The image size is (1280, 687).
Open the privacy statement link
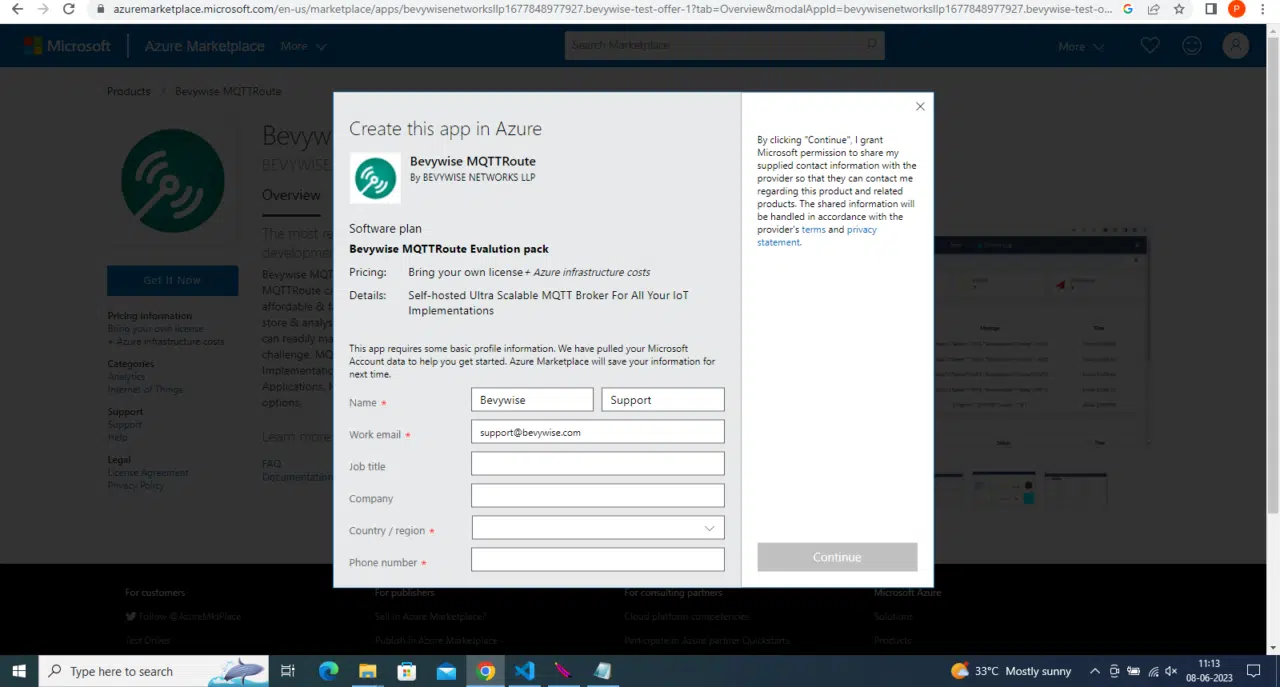tap(817, 236)
